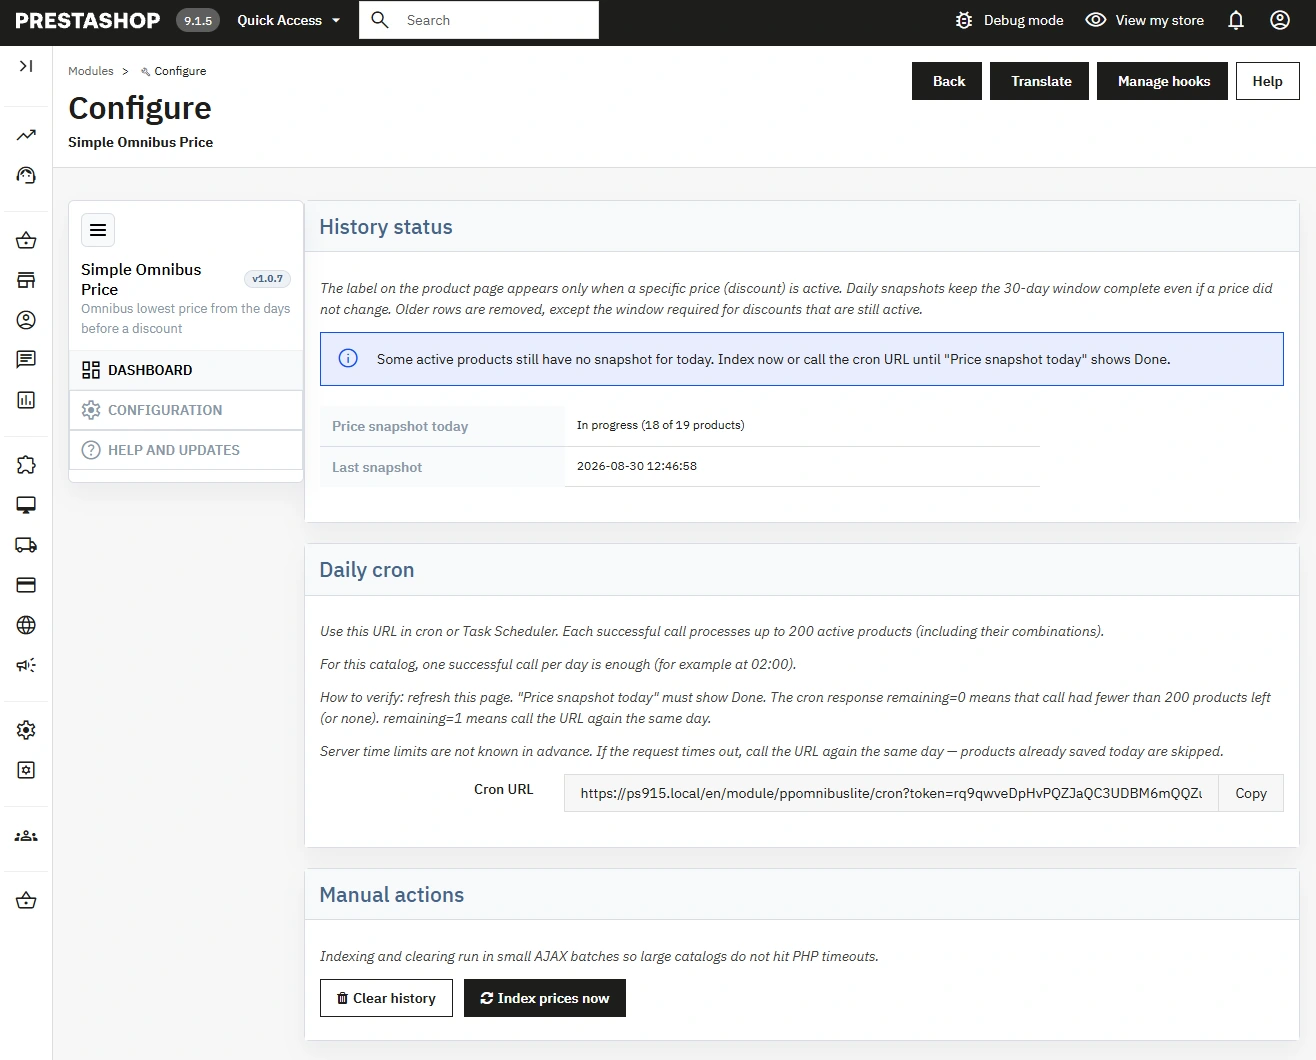Open Modules via puzzle-piece sidebar icon

(x=26, y=465)
